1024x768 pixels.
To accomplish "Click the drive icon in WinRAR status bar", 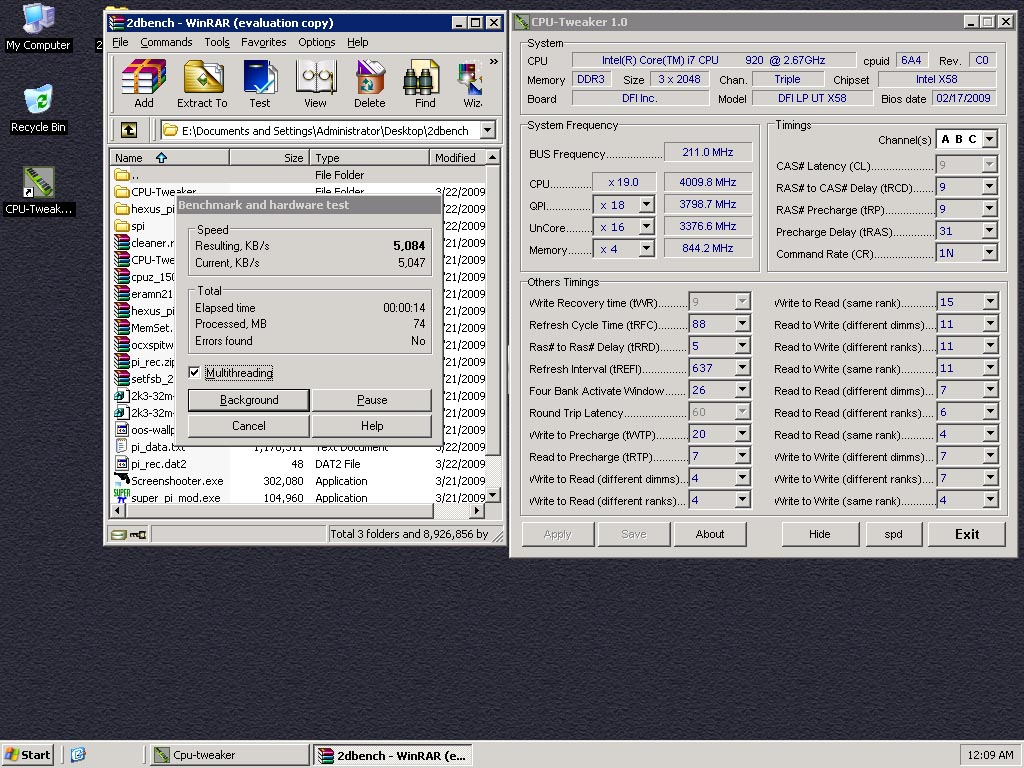I will (118, 534).
